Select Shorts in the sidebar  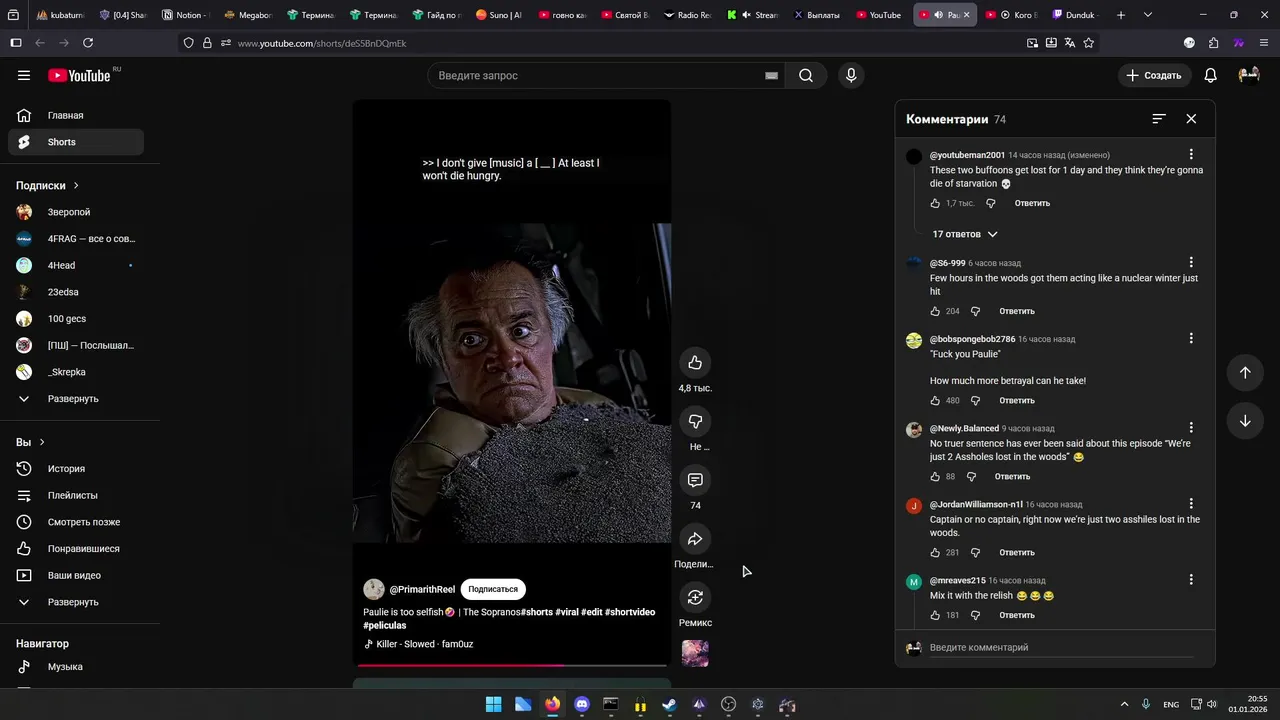pyautogui.click(x=76, y=142)
